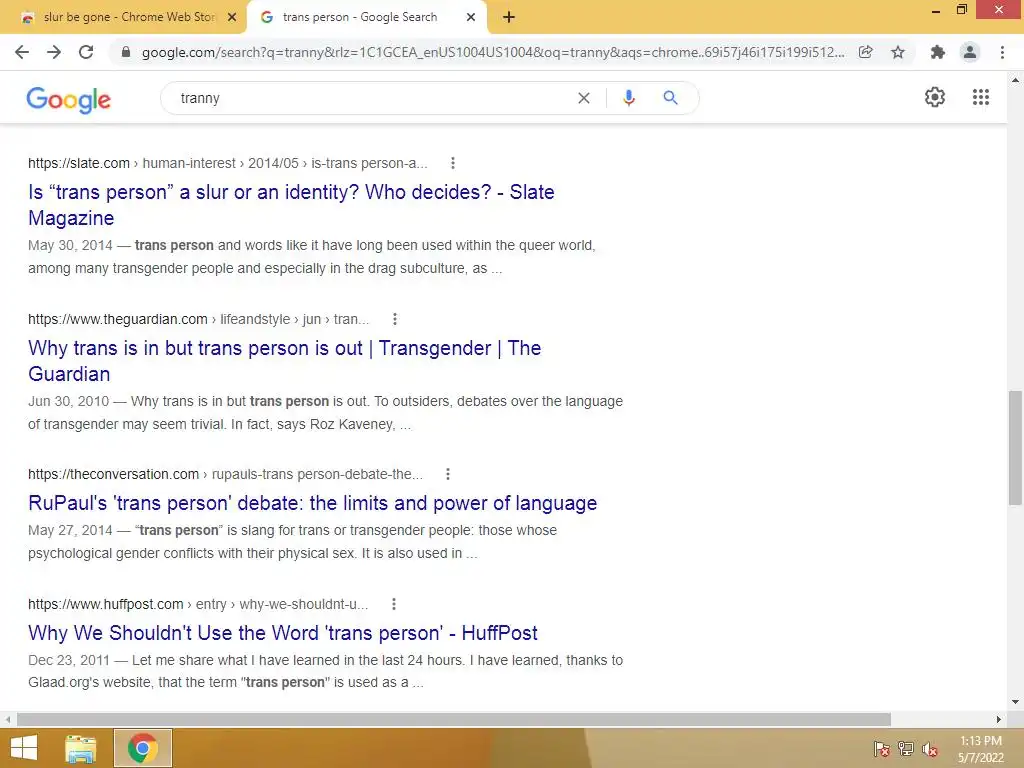
Task: Click the vertical scrollbar thumb
Action: coord(1015,447)
